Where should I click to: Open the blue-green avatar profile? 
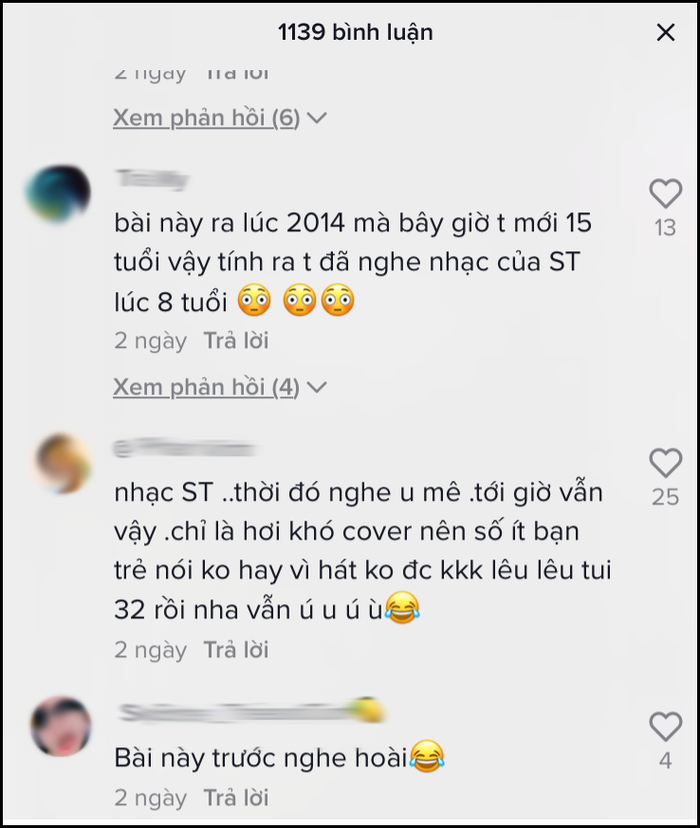(58, 193)
